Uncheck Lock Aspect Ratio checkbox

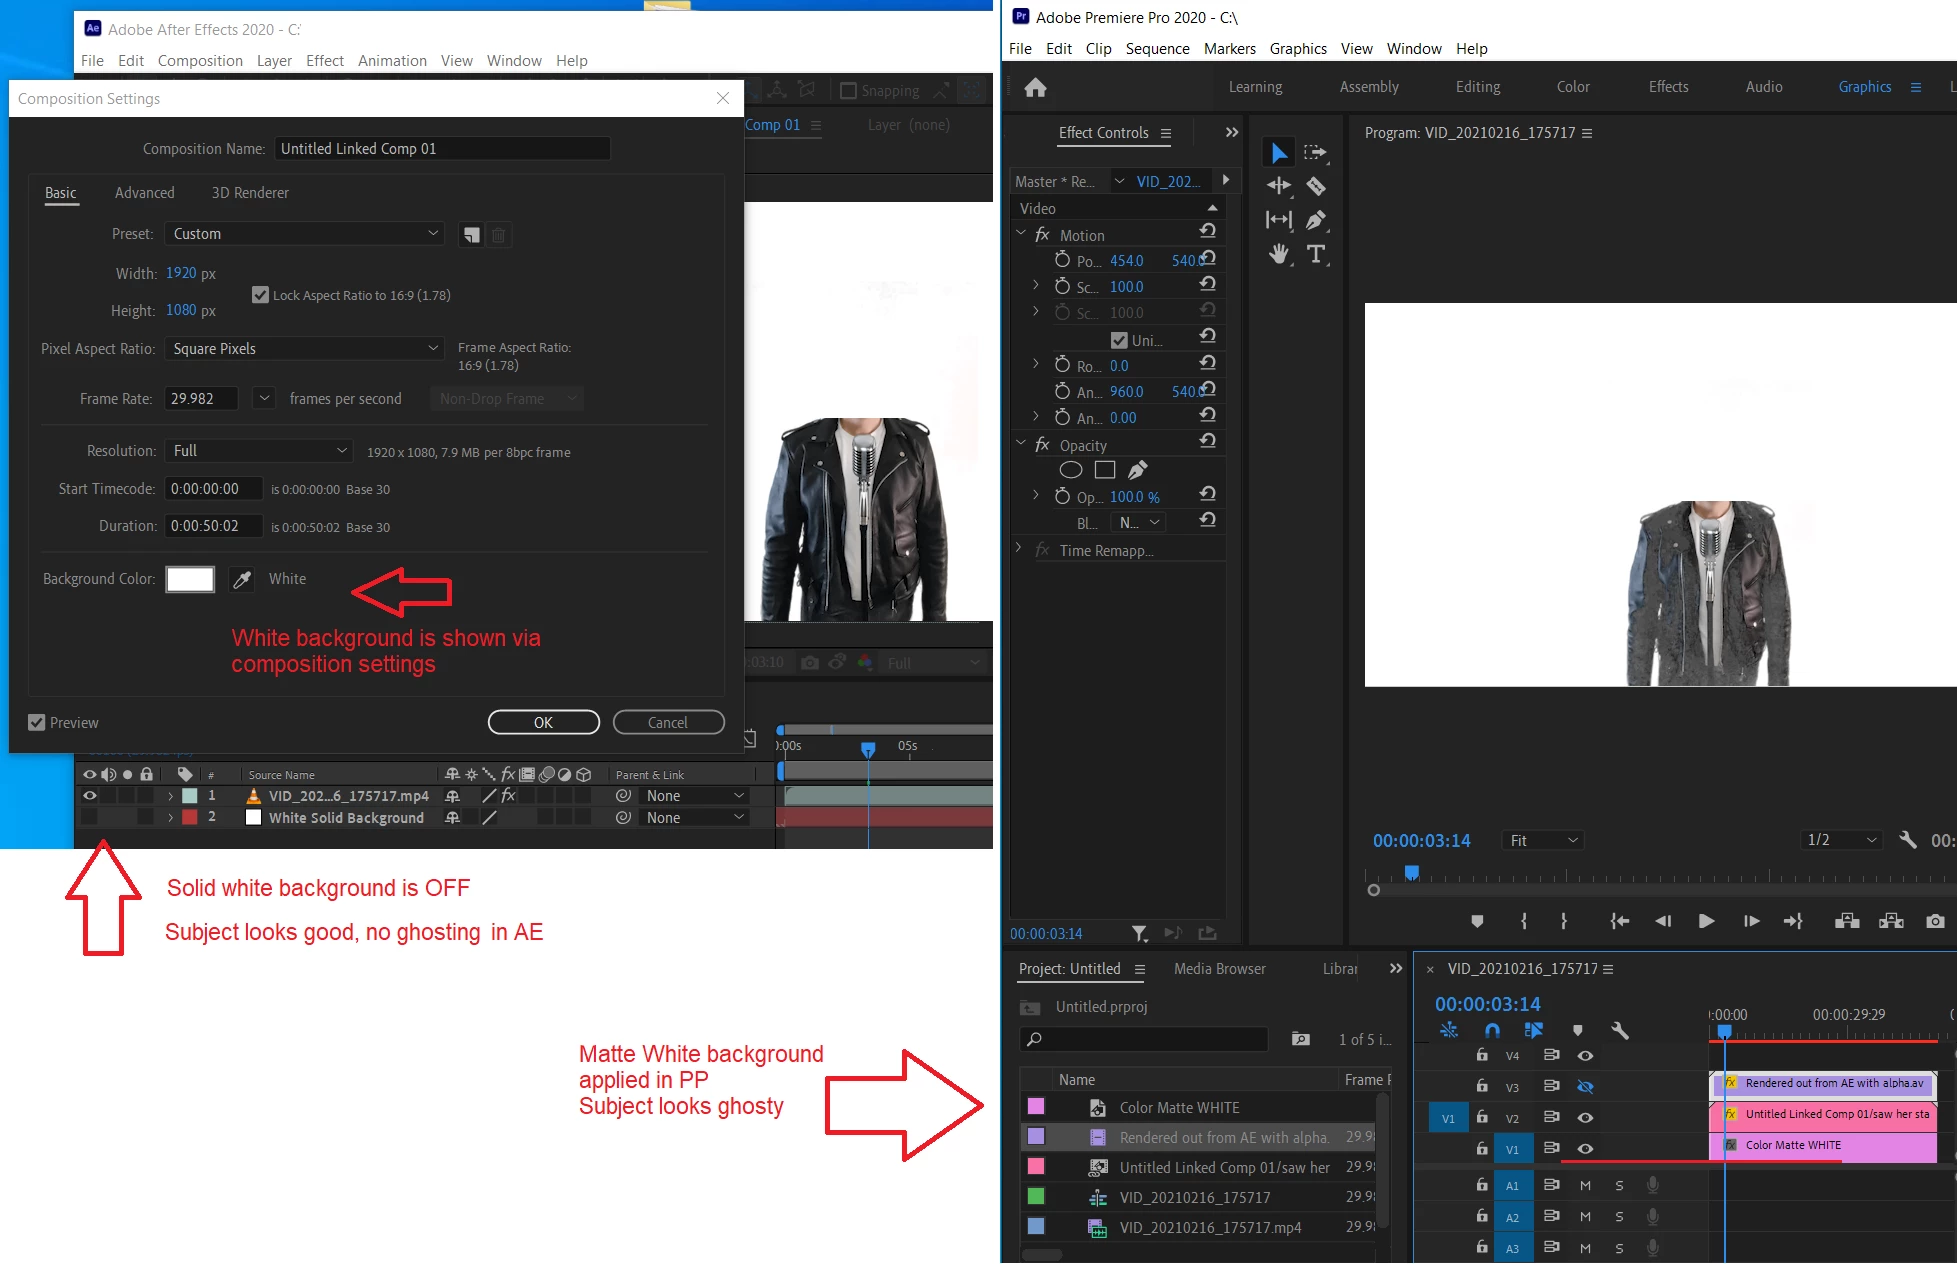coord(260,295)
